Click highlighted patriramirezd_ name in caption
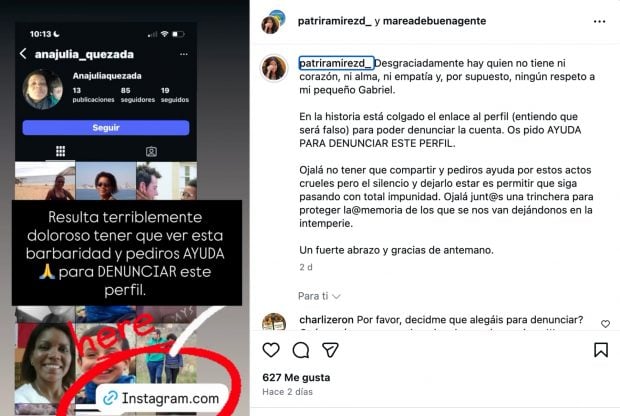Image resolution: width=620 pixels, height=416 pixels. click(336, 63)
